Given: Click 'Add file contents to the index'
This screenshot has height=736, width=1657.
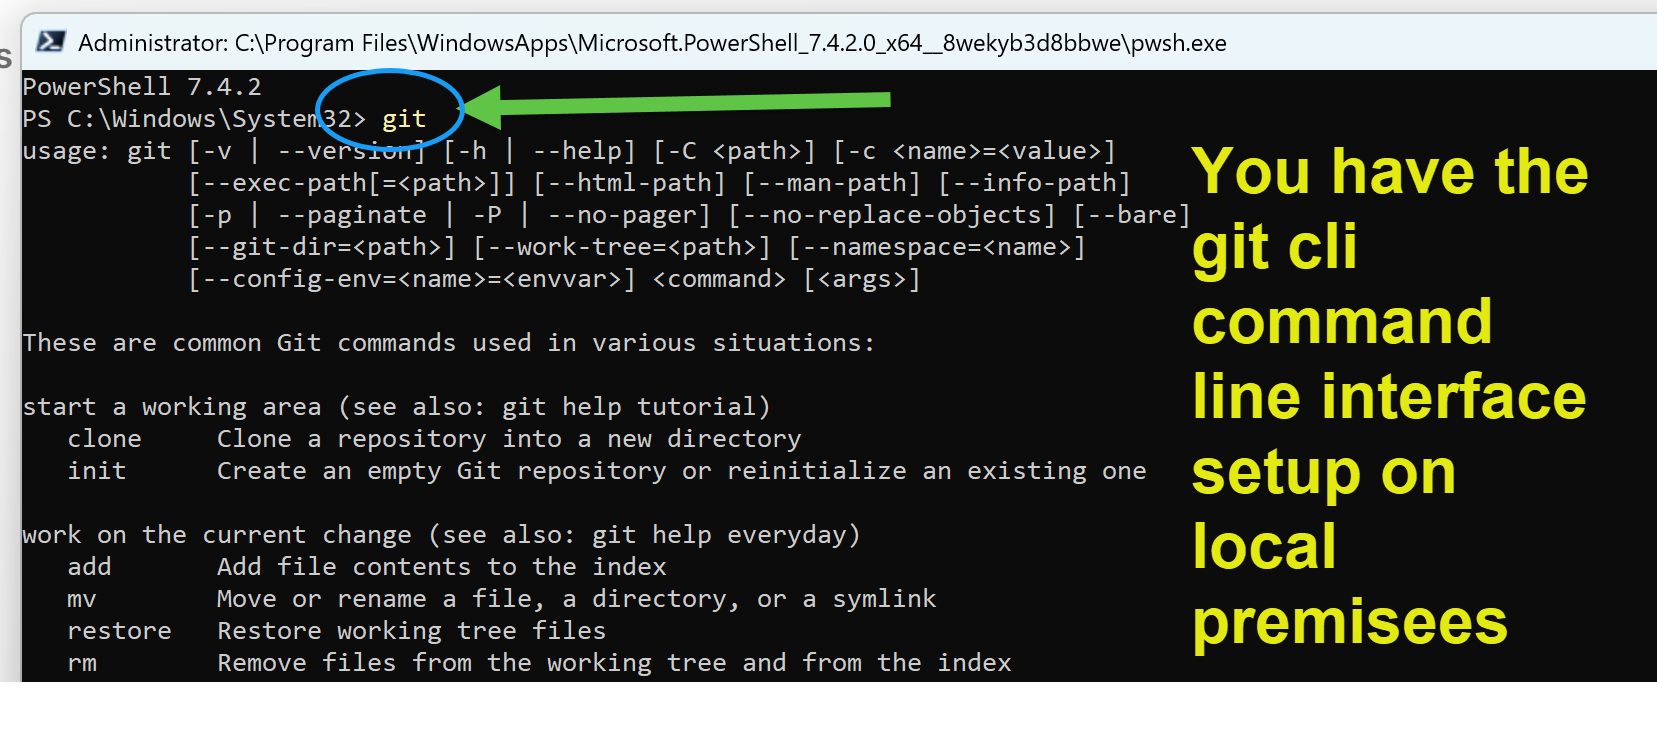Looking at the screenshot, I should [442, 567].
